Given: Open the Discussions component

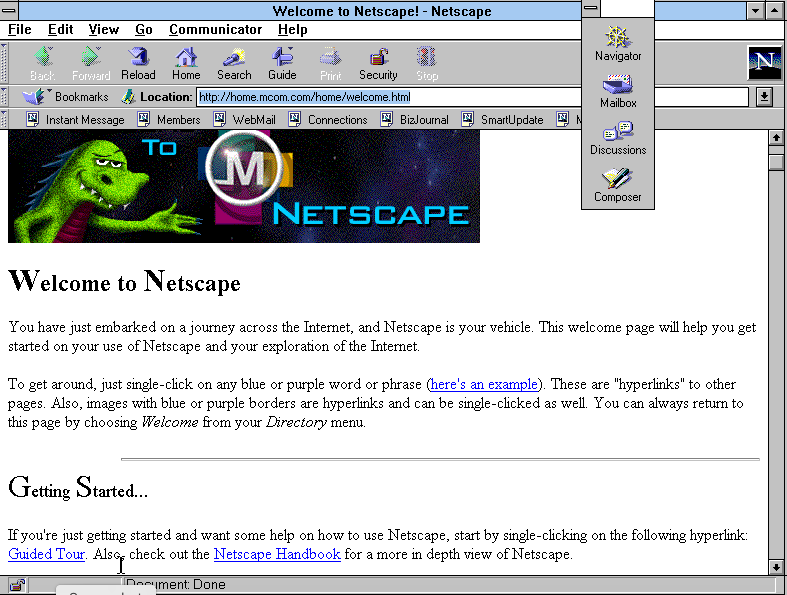Looking at the screenshot, I should [618, 138].
